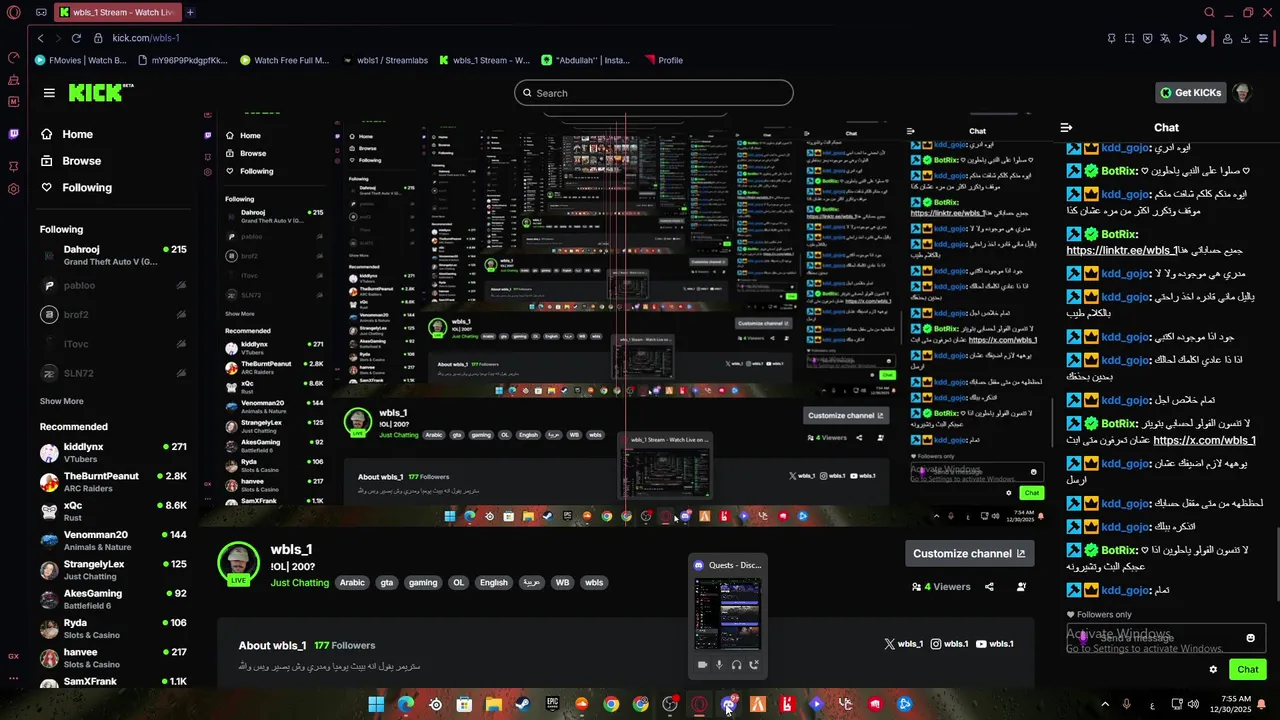Expand Show More under Following
This screenshot has width=1280, height=720.
pyautogui.click(x=61, y=401)
